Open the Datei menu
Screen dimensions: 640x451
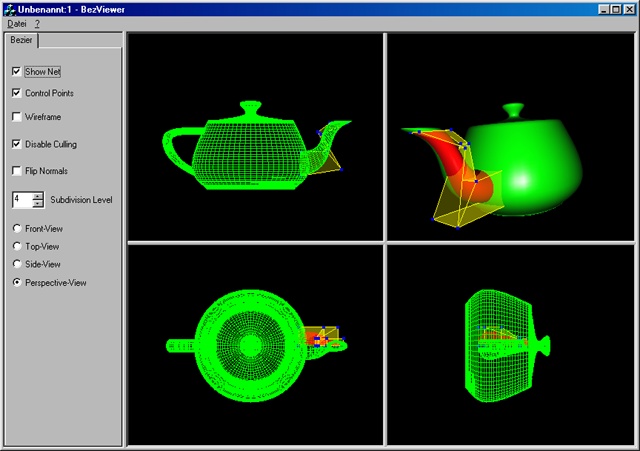pyautogui.click(x=17, y=24)
